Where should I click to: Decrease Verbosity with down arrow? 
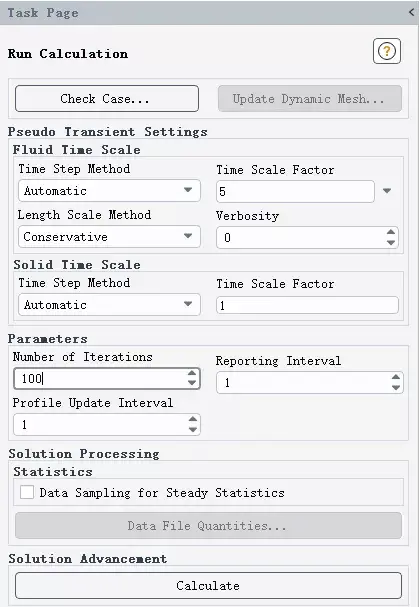click(x=391, y=243)
